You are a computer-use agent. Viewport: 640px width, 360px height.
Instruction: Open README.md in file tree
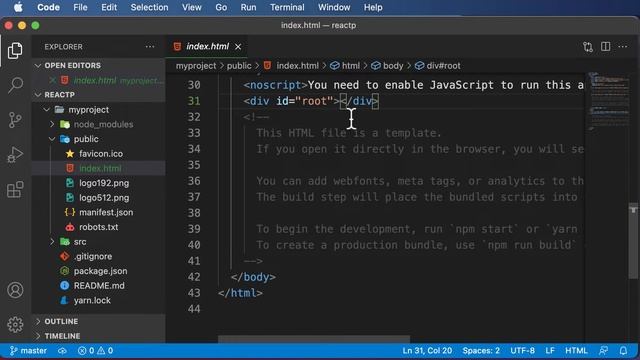pos(98,286)
